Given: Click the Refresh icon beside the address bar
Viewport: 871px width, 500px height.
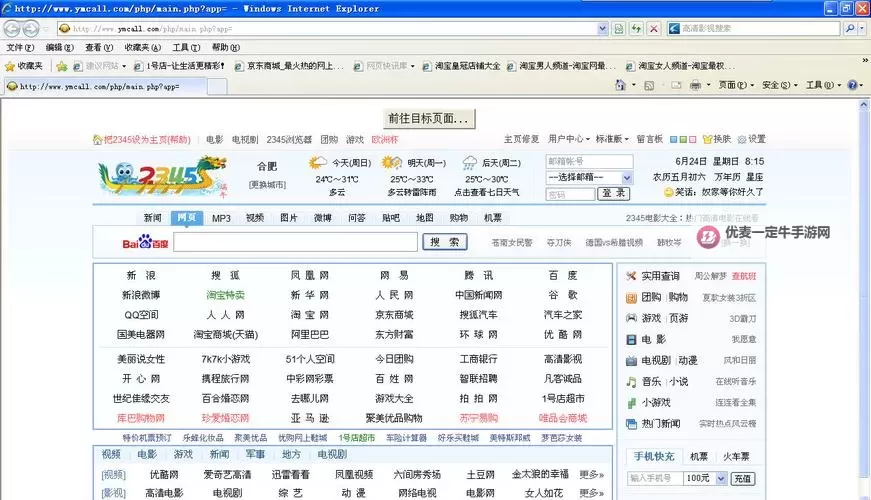Looking at the screenshot, I should click(636, 28).
